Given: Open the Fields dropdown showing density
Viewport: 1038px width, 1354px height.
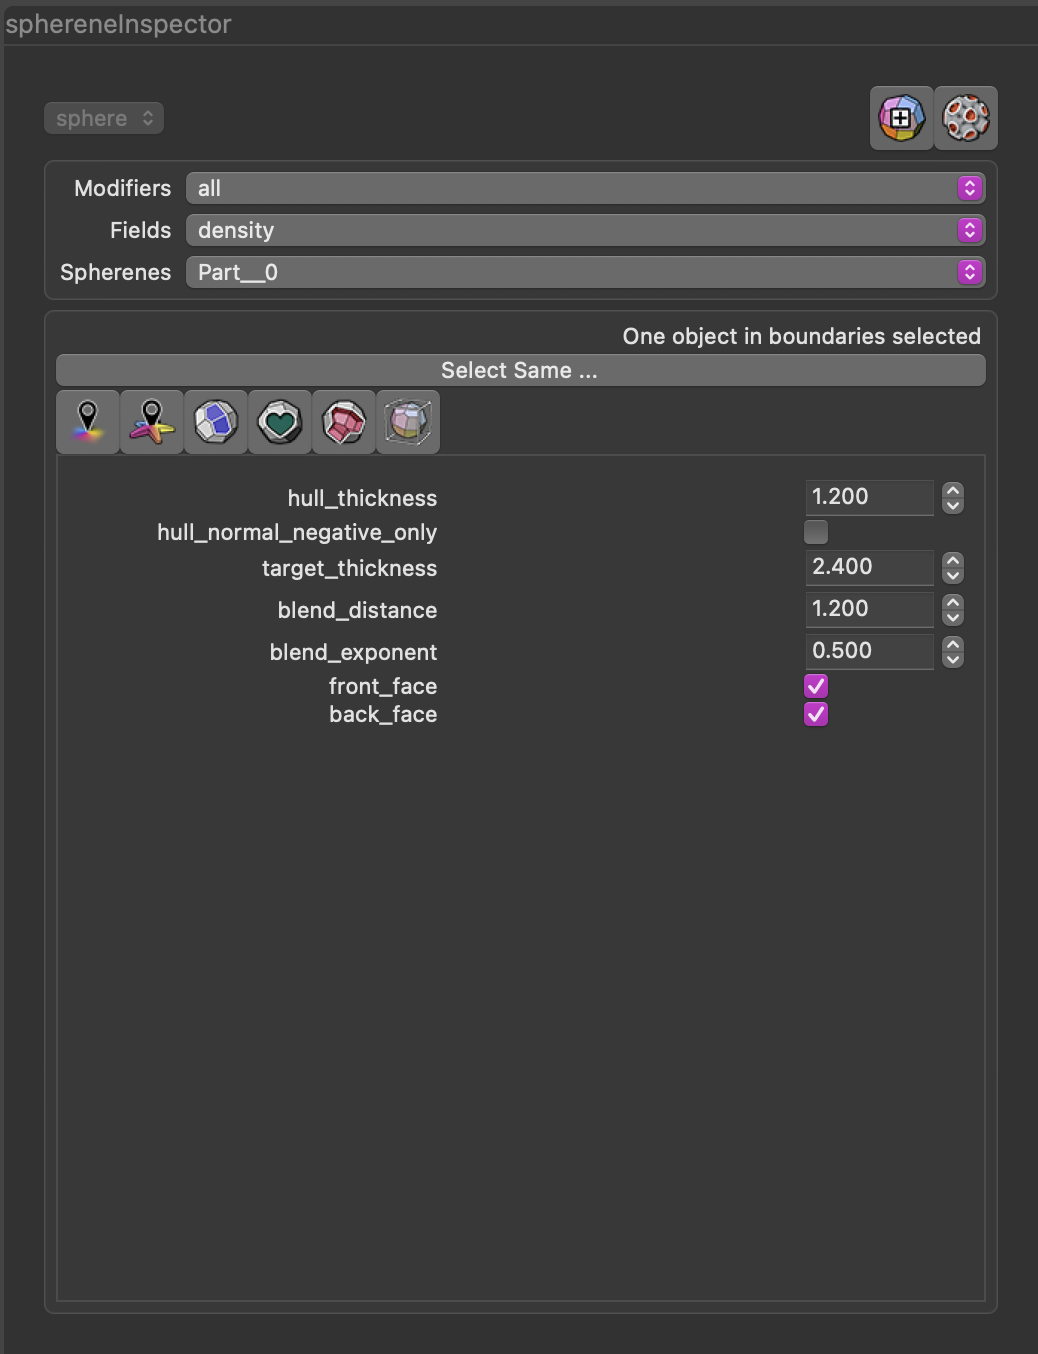Looking at the screenshot, I should (x=585, y=230).
